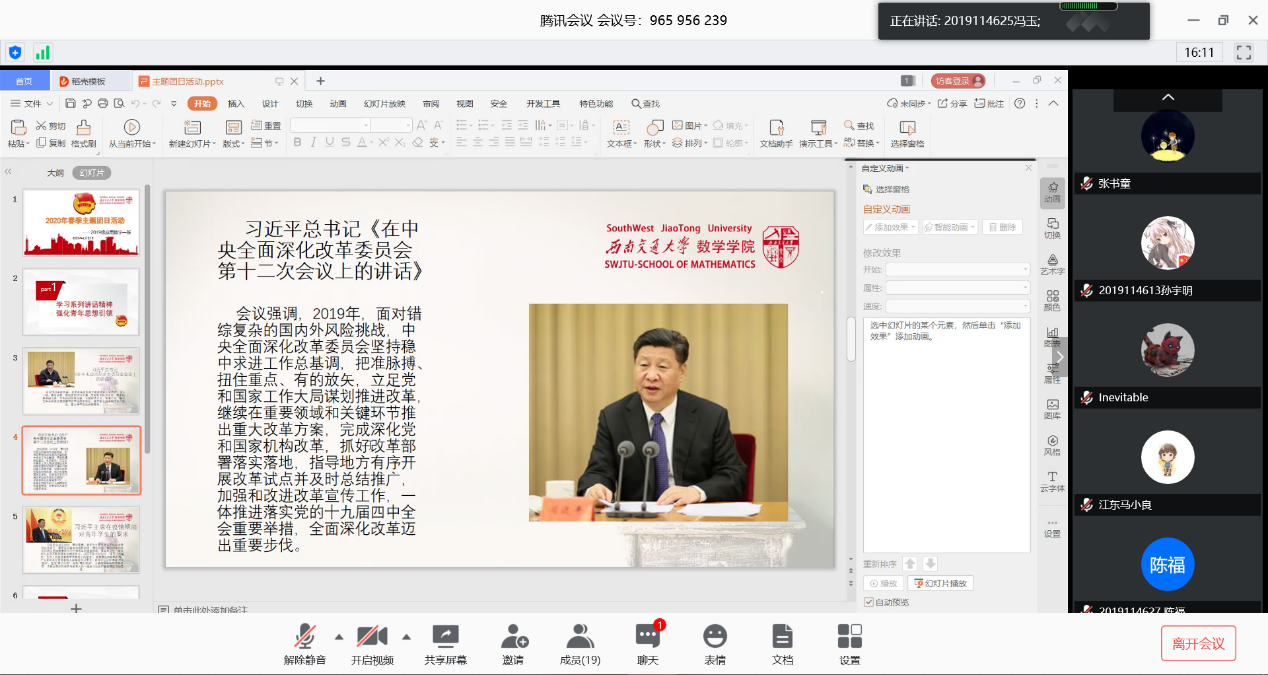Image resolution: width=1268 pixels, height=675 pixels.
Task: Click the Share Screen icon (共享屏幕)
Action: (x=445, y=637)
